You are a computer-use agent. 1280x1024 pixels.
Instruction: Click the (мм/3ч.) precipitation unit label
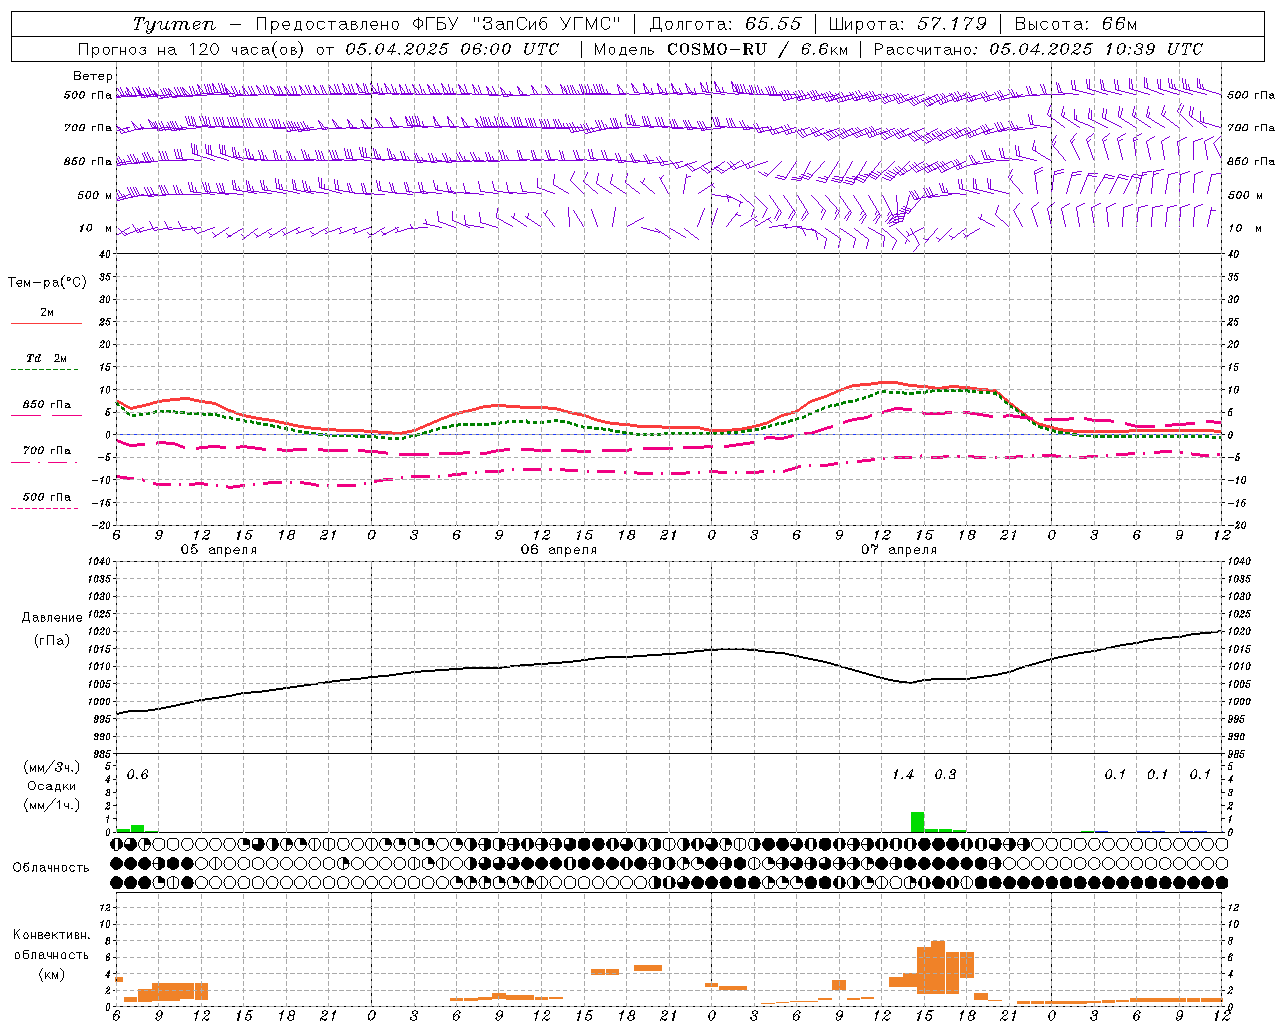52,767
